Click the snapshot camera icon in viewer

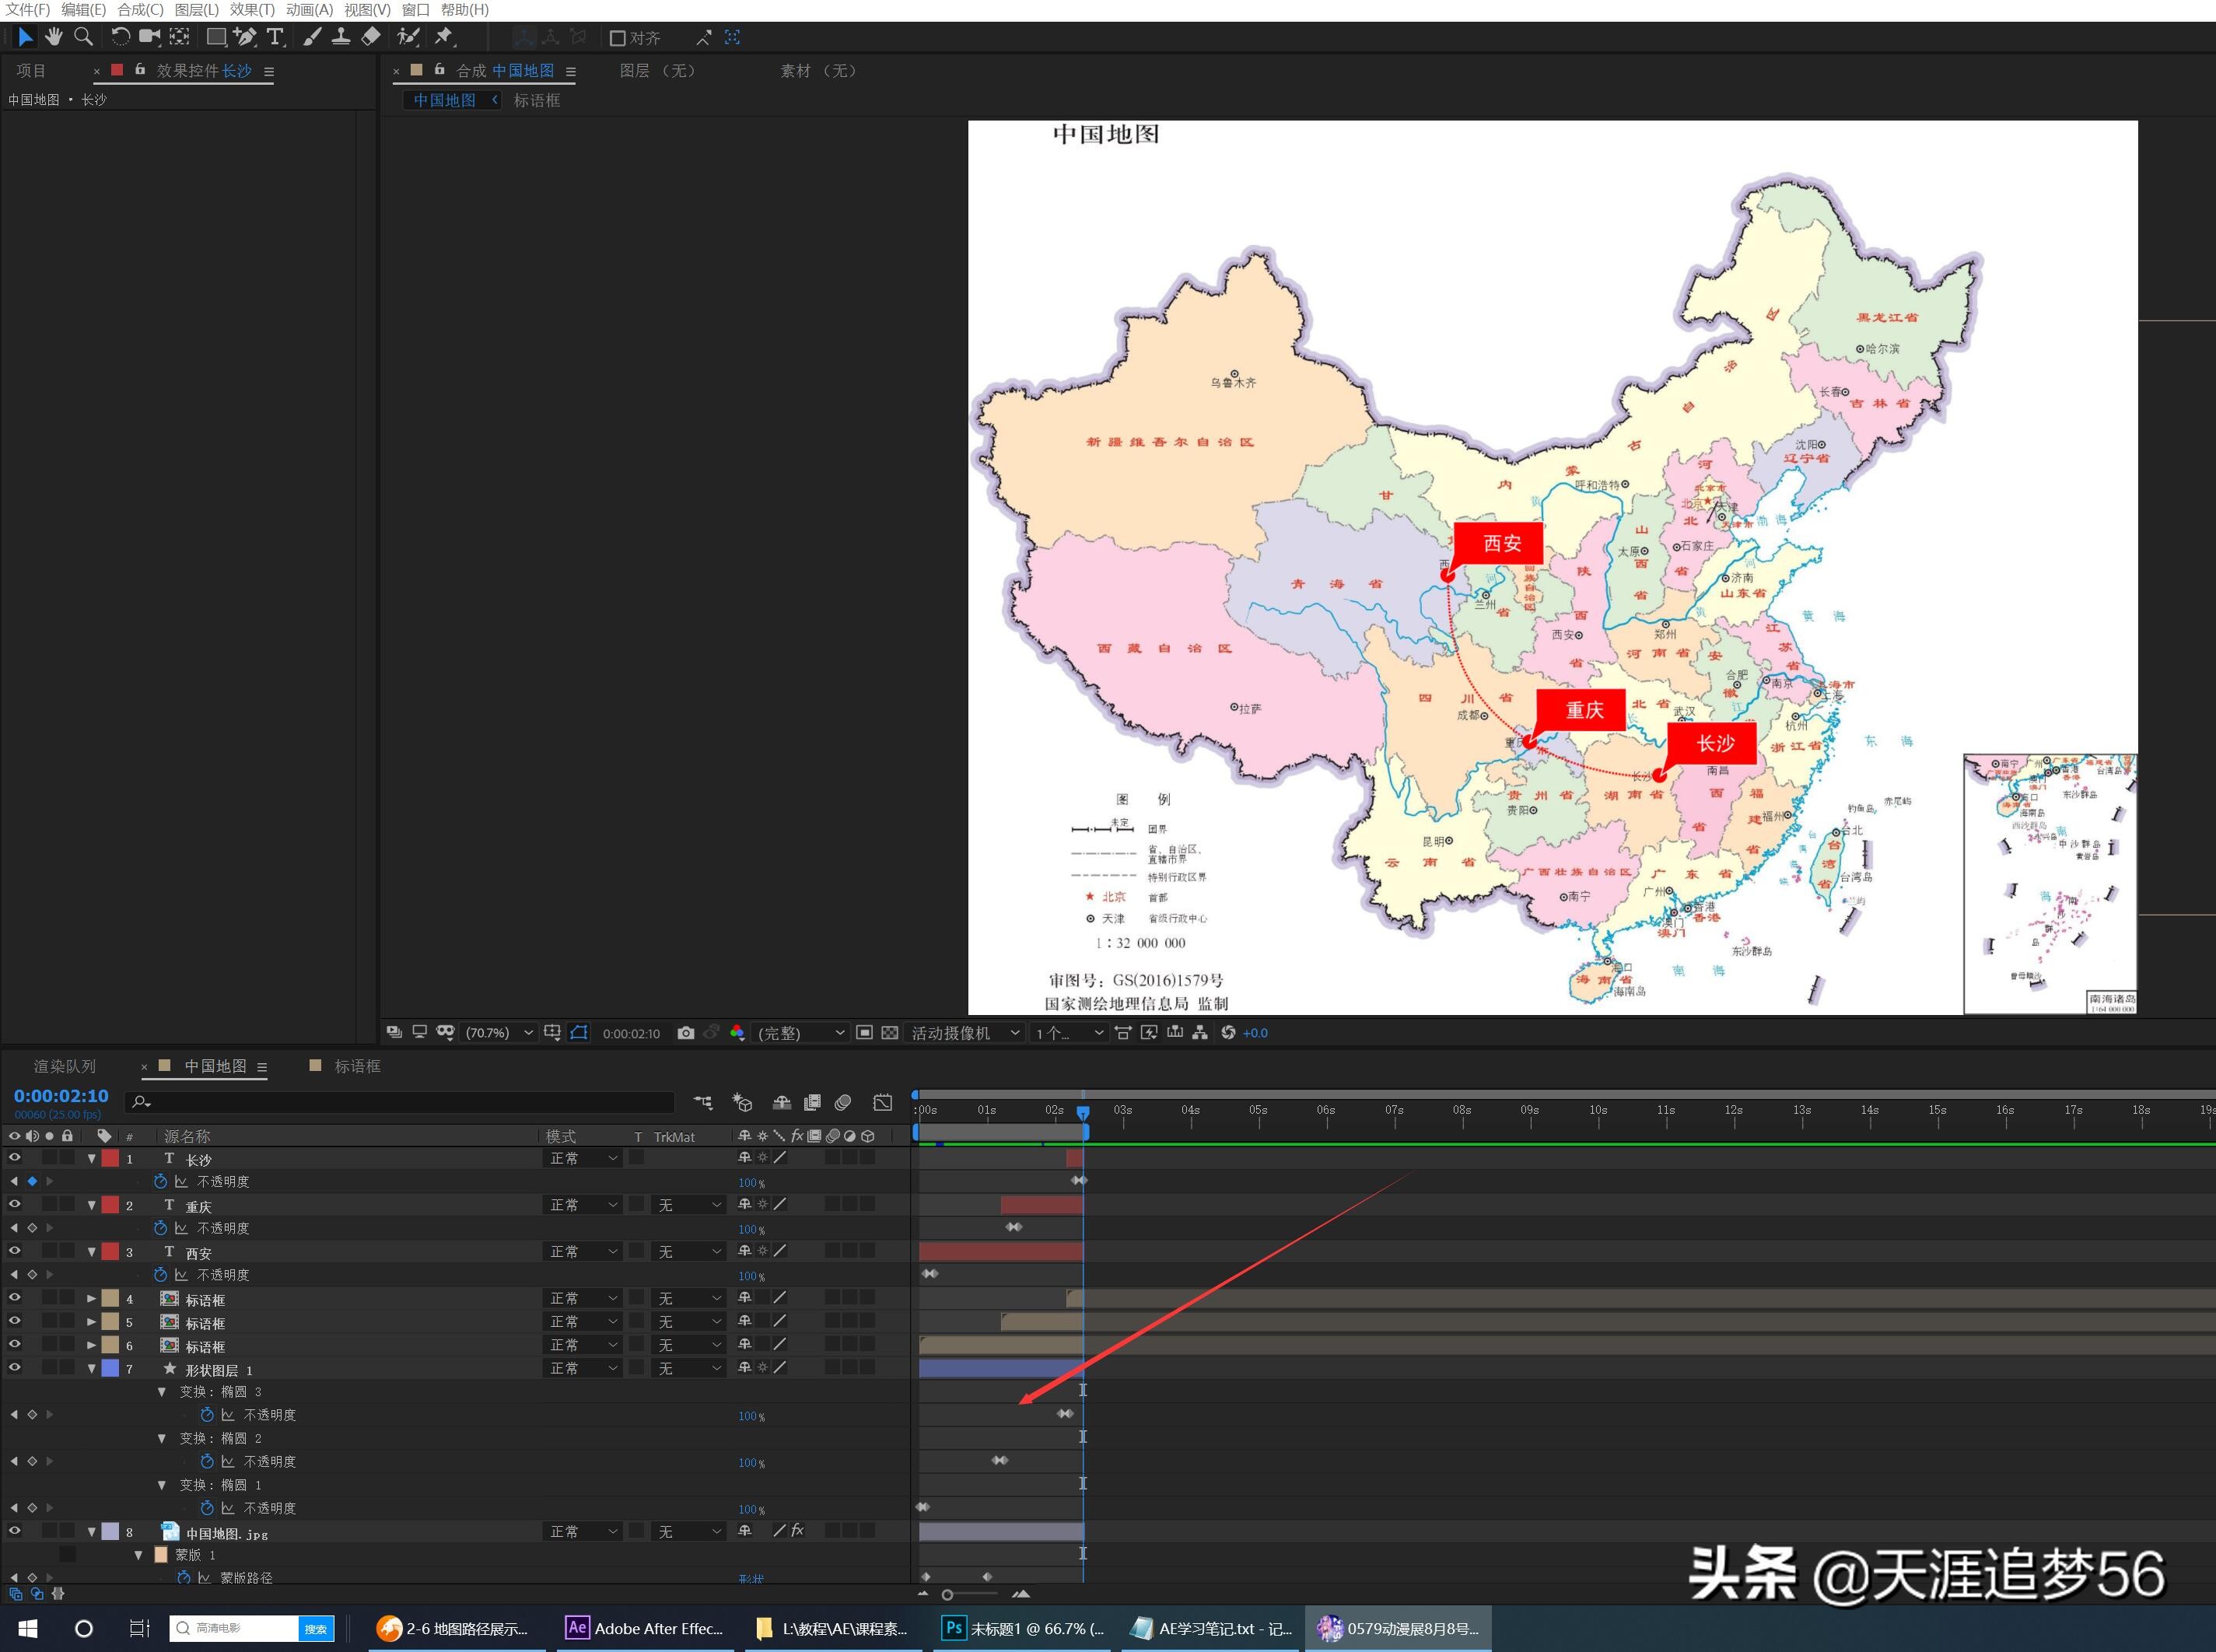(x=685, y=1033)
